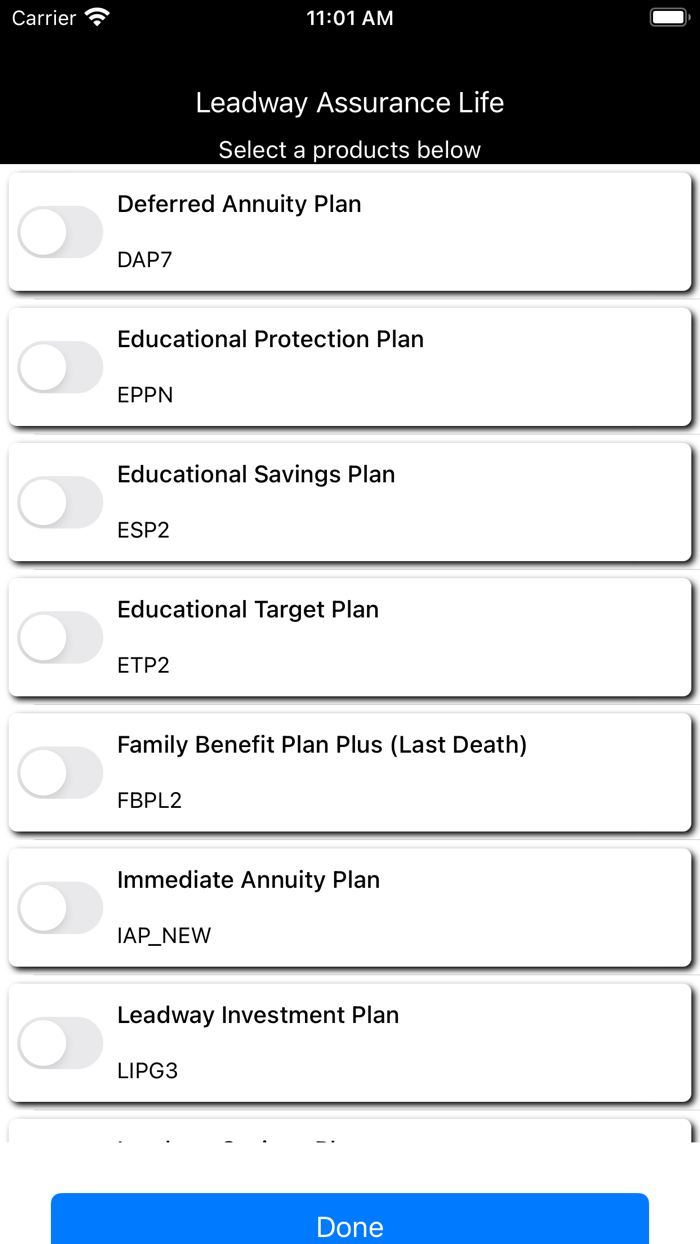700x1244 pixels.
Task: Switch on Family Benefit Plan Plus
Action: pyautogui.click(x=60, y=772)
